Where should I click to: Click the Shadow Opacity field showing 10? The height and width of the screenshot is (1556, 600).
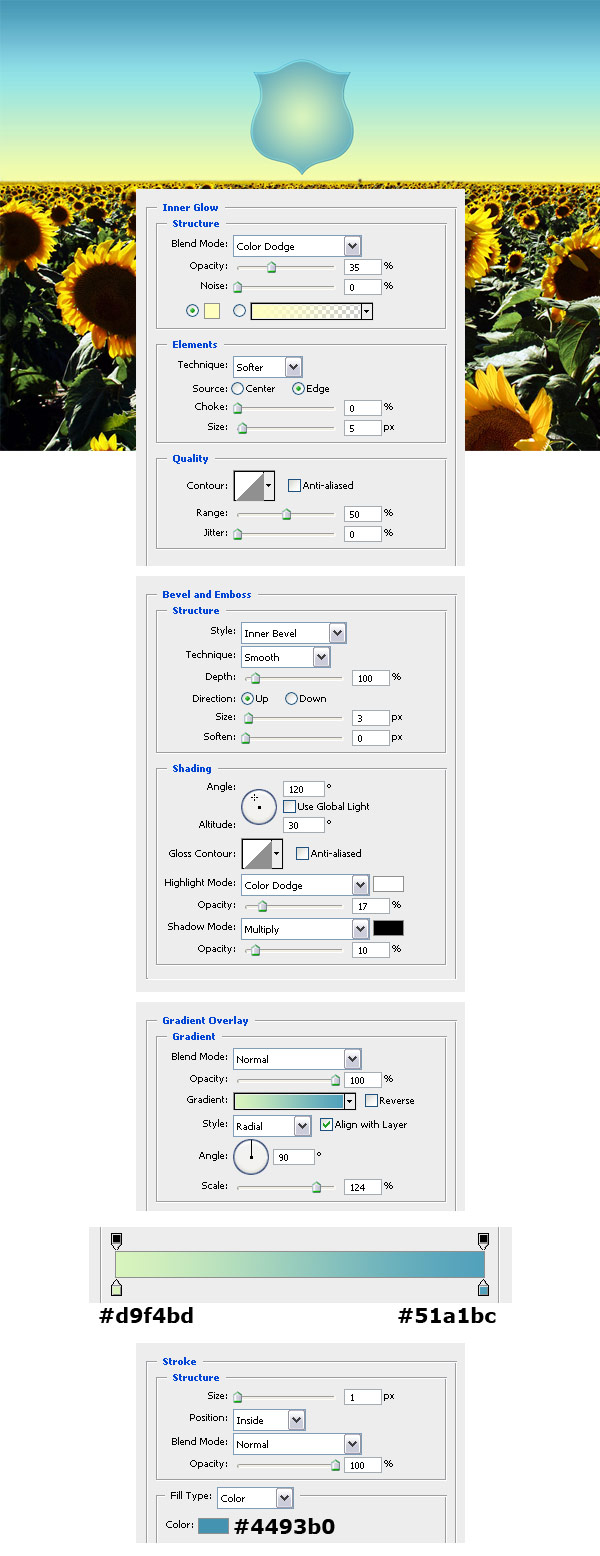371,950
